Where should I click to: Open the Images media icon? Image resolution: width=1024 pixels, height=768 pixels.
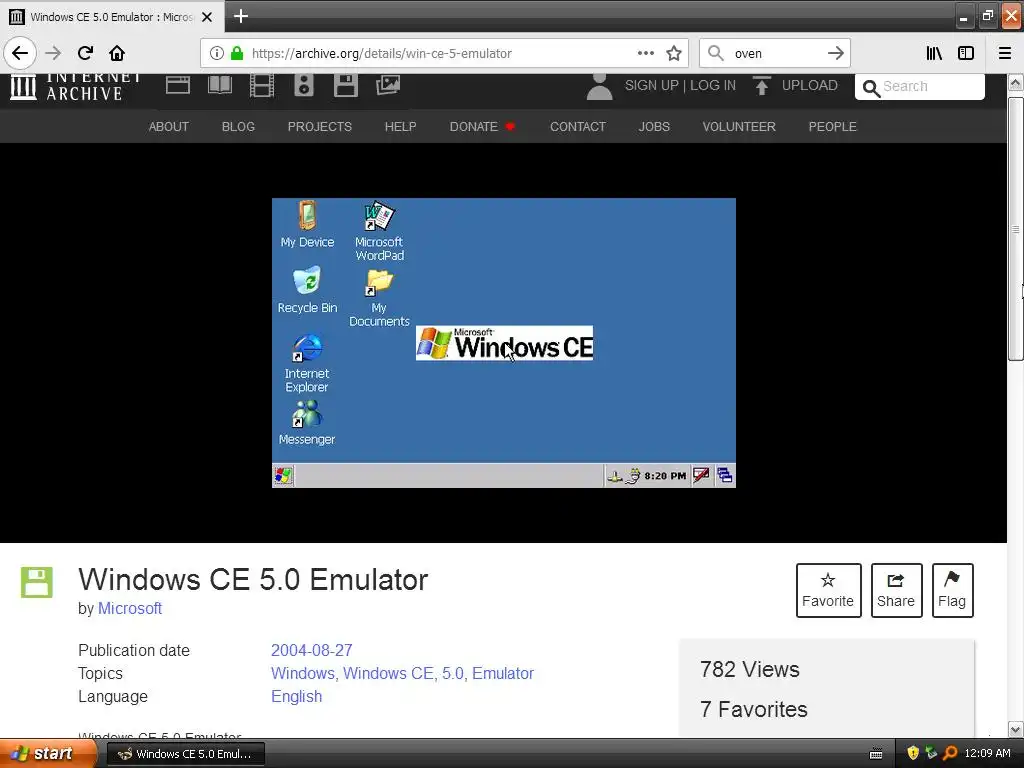click(x=388, y=85)
